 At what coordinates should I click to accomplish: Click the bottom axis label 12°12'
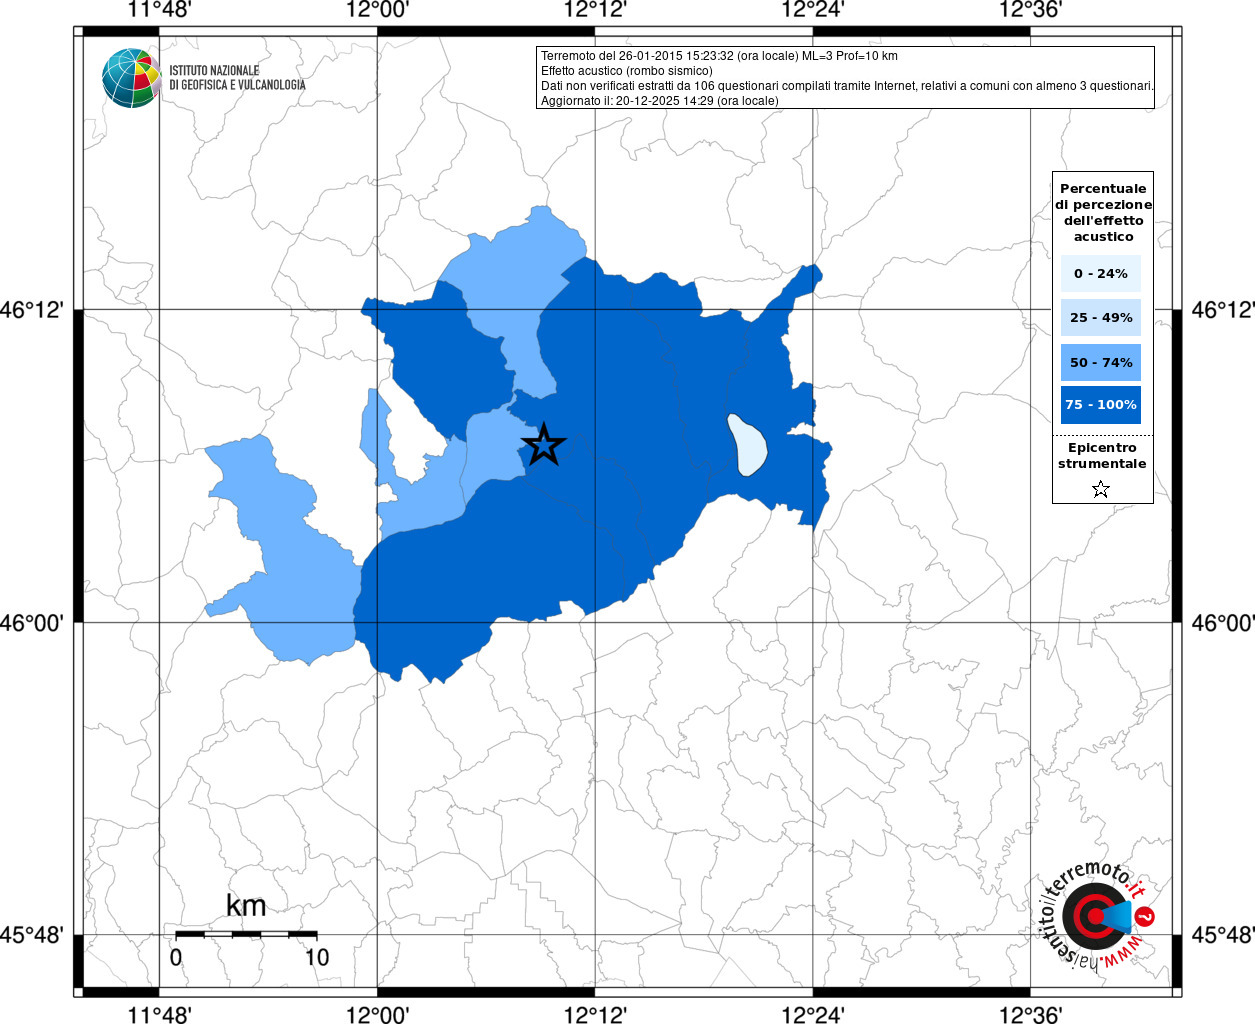click(x=596, y=1014)
